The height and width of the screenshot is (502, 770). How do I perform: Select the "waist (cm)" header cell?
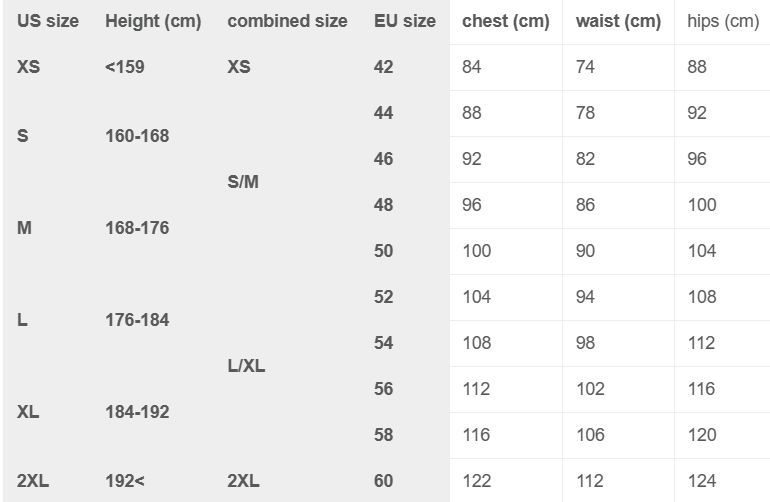(618, 21)
